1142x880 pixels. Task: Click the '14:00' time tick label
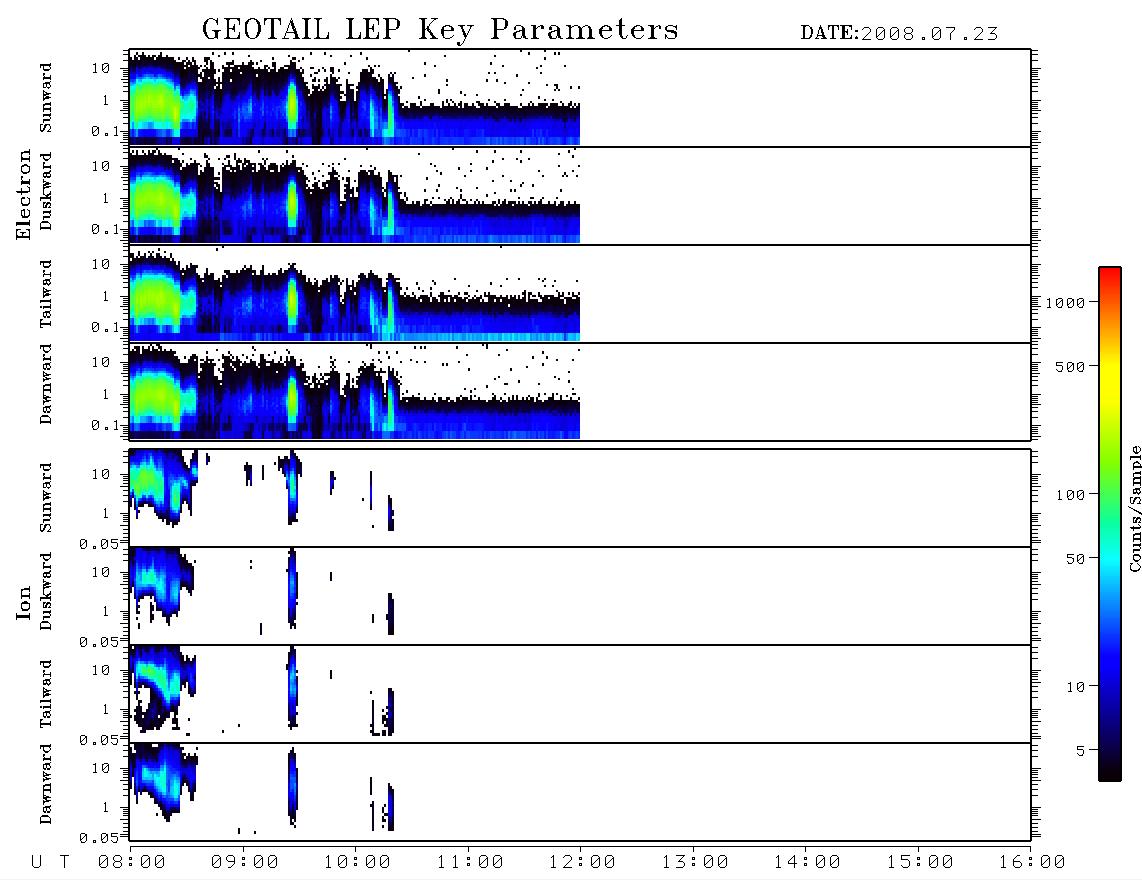pyautogui.click(x=807, y=862)
